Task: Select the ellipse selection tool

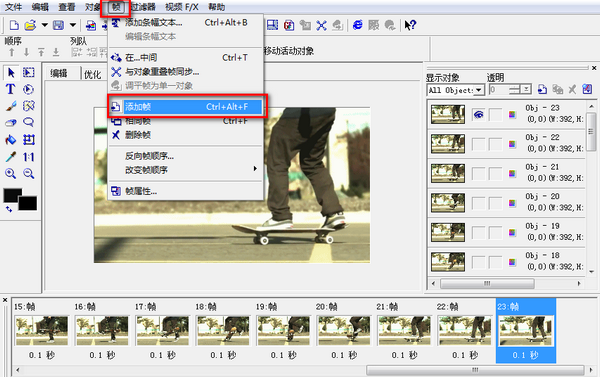Action: click(28, 89)
